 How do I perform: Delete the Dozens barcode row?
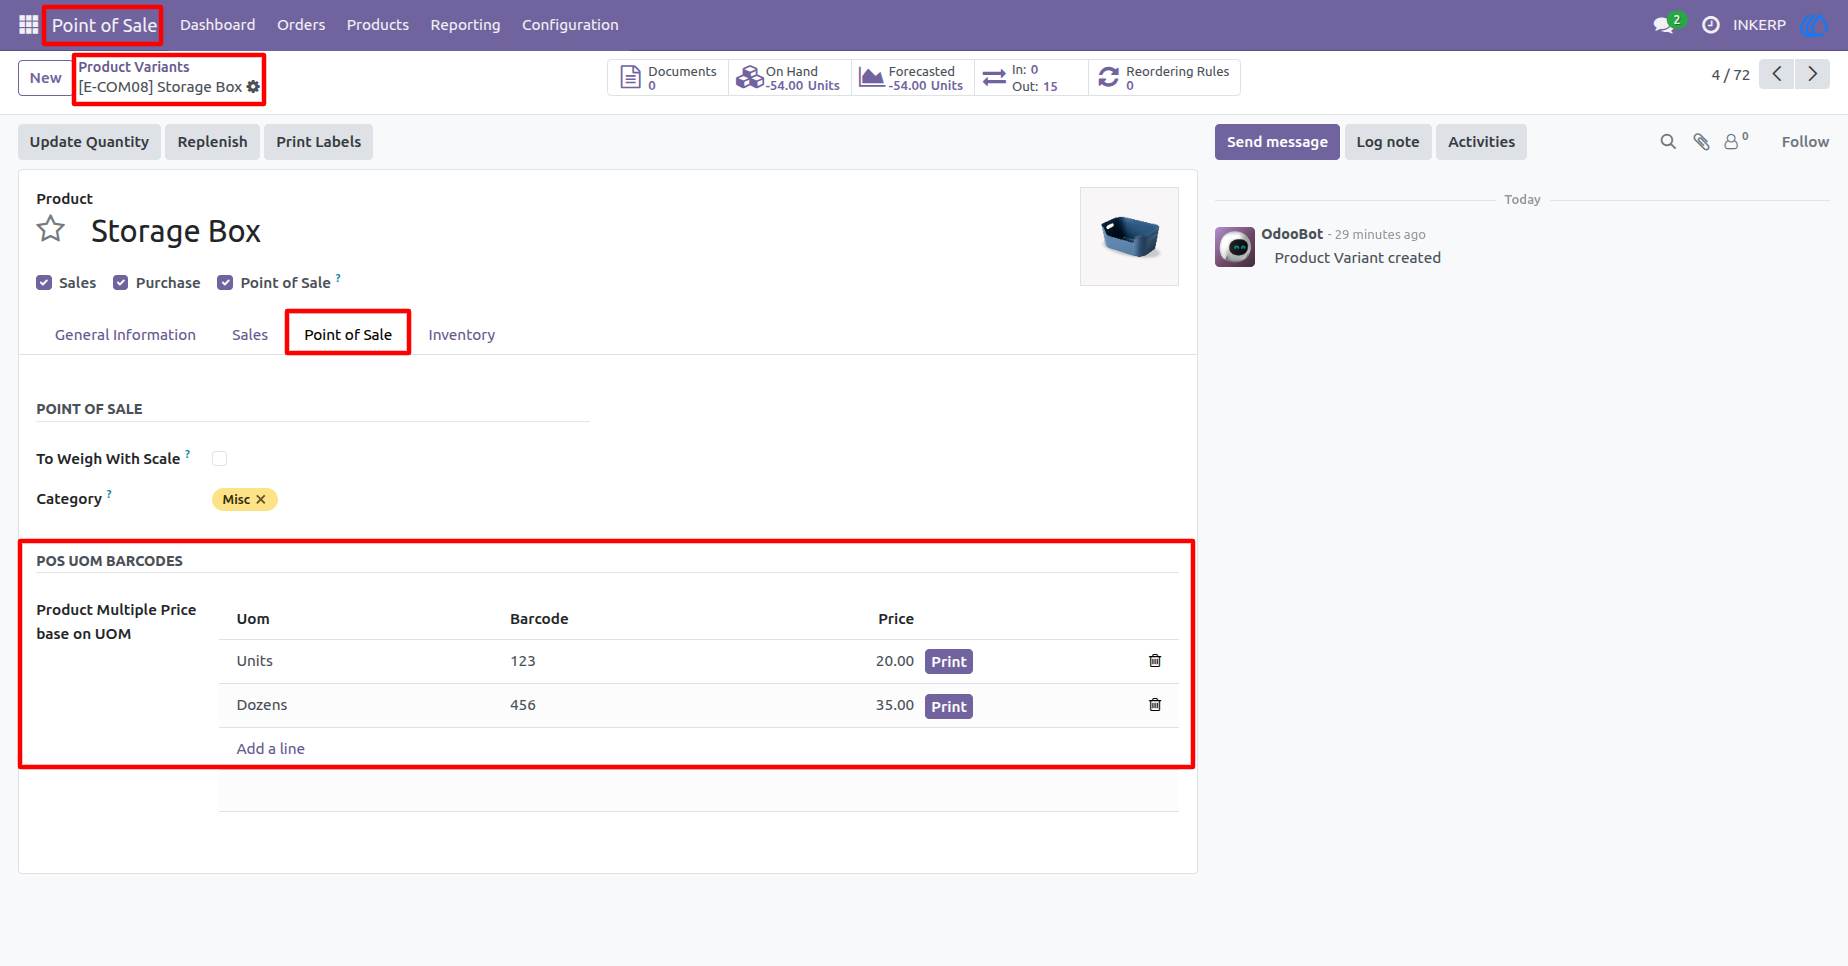1155,705
